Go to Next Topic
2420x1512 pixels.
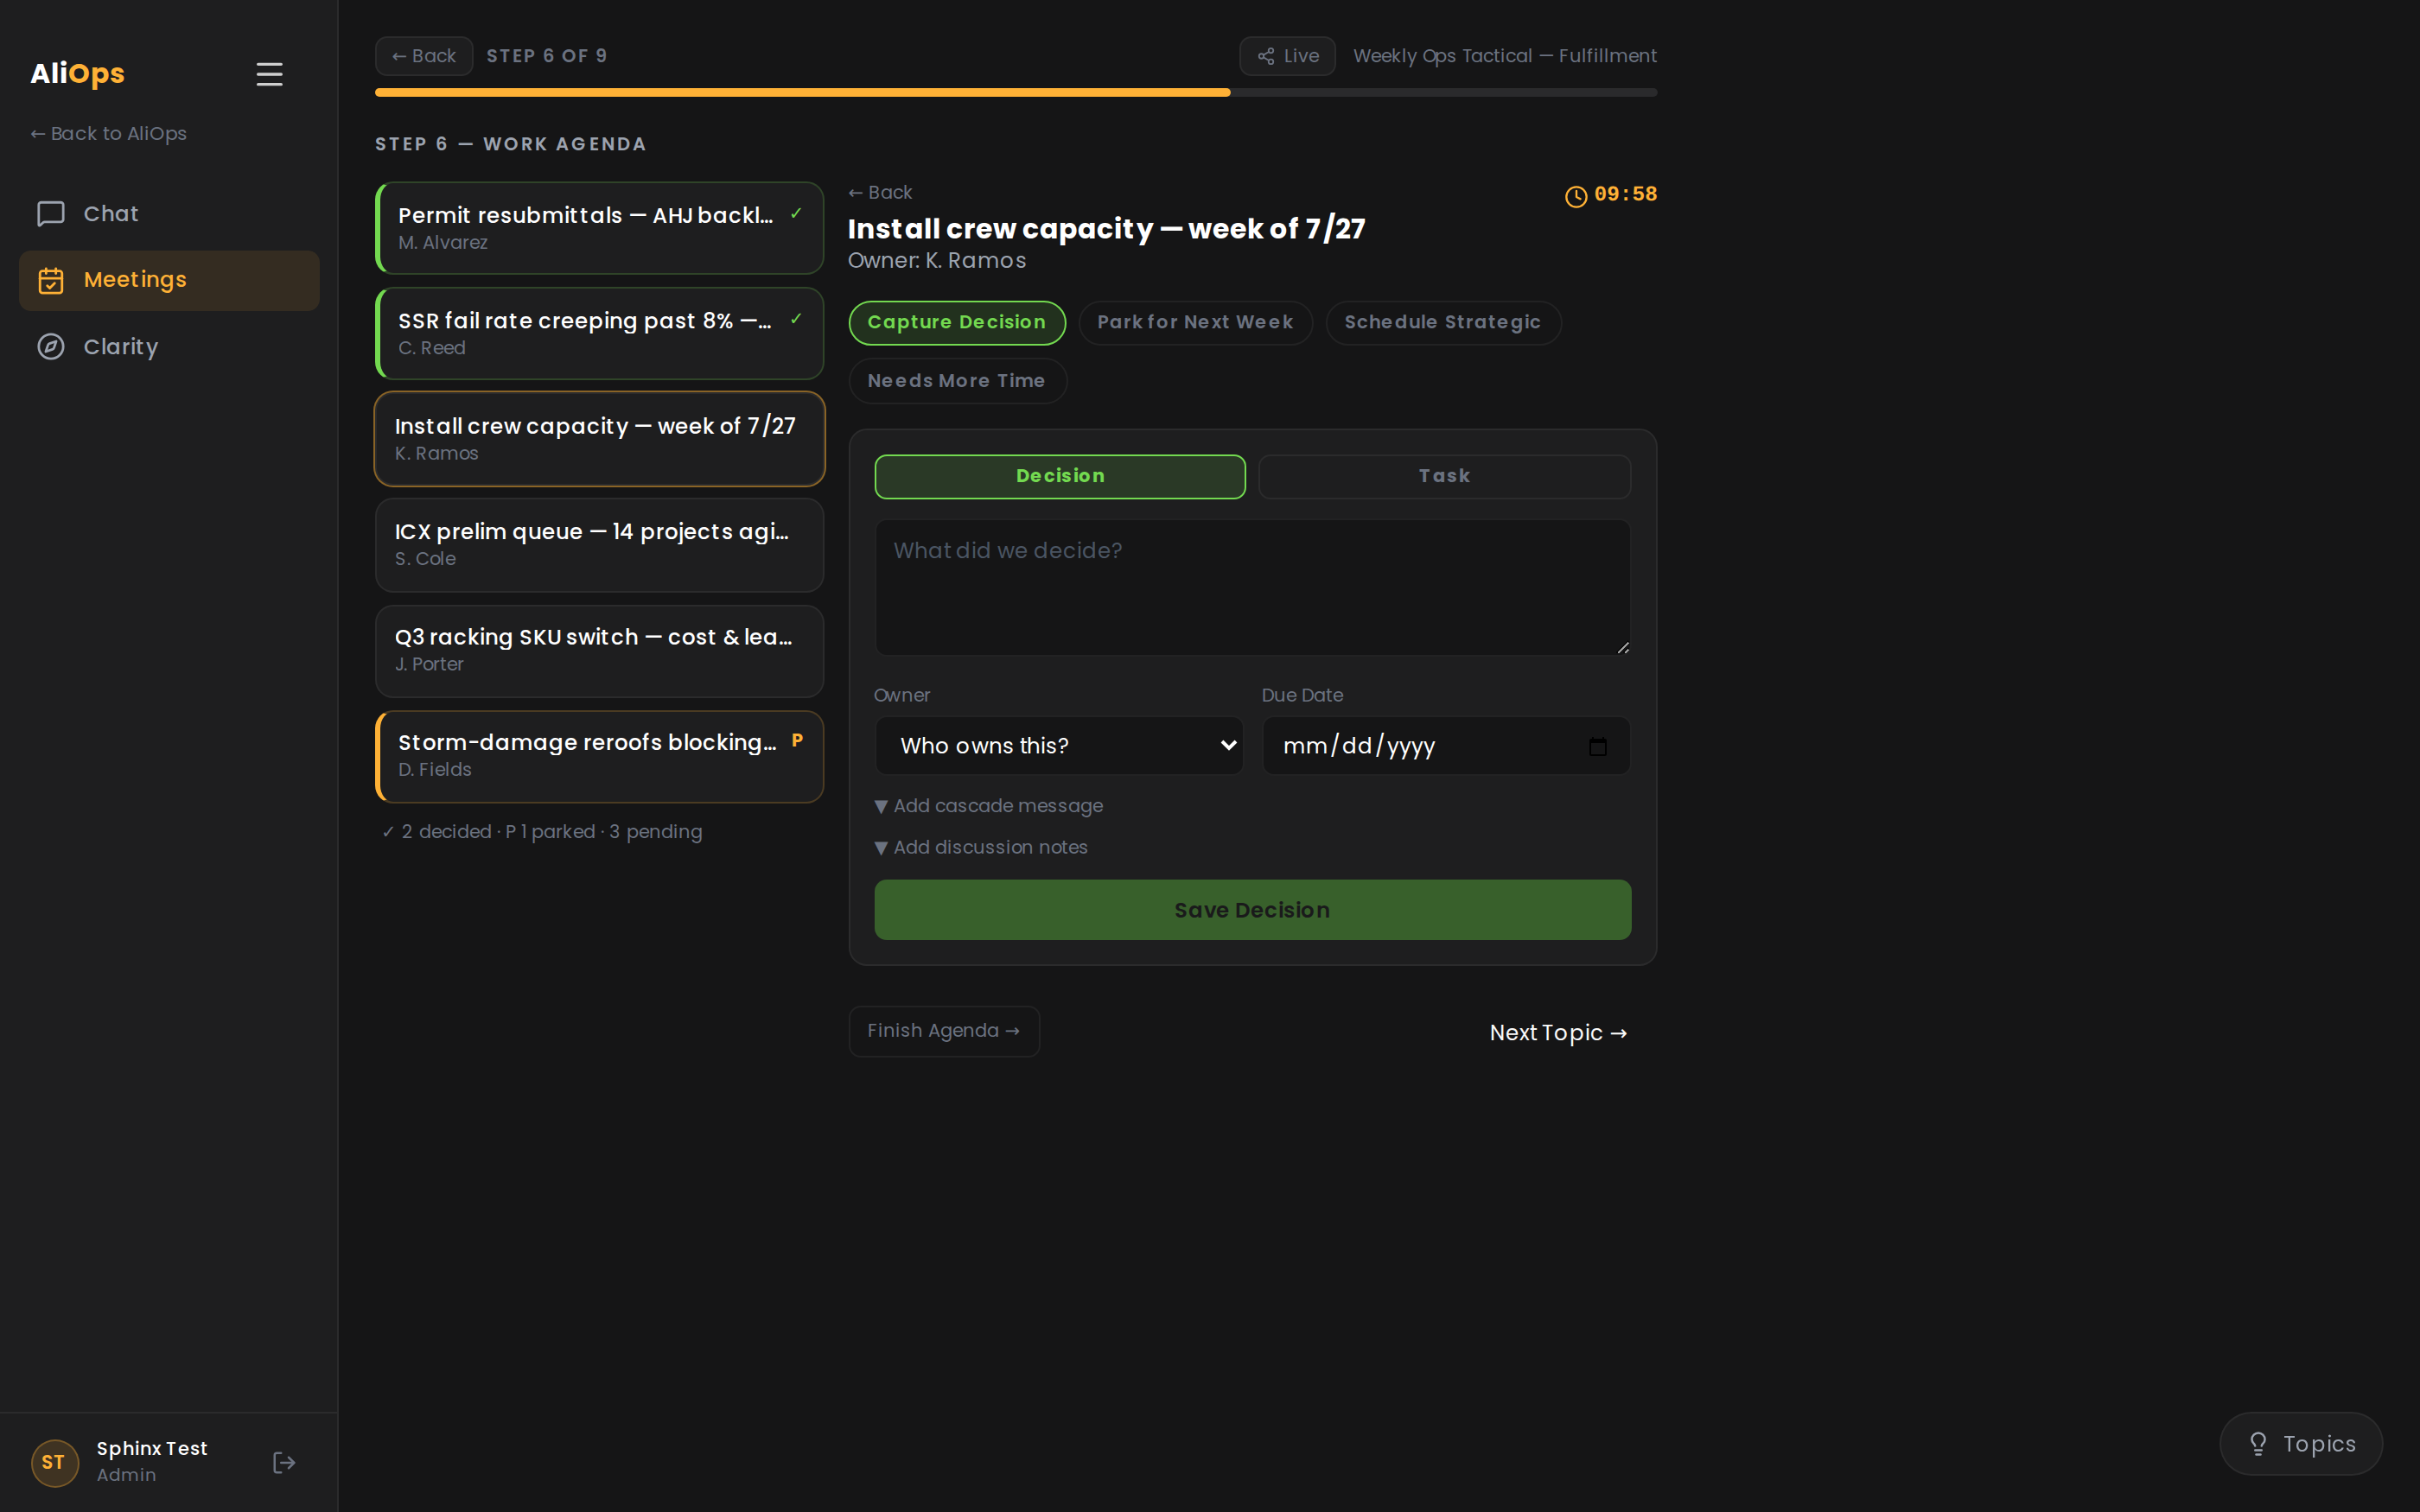(1558, 1033)
